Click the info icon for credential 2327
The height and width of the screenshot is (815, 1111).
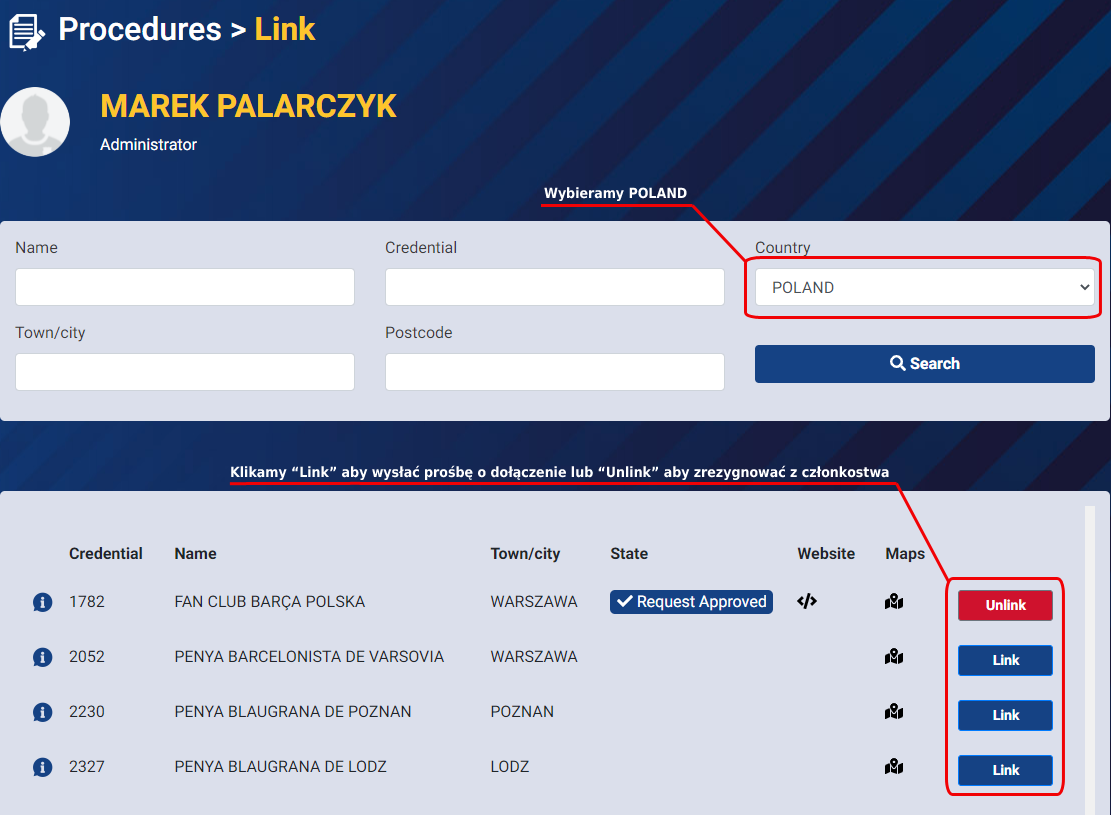click(43, 767)
